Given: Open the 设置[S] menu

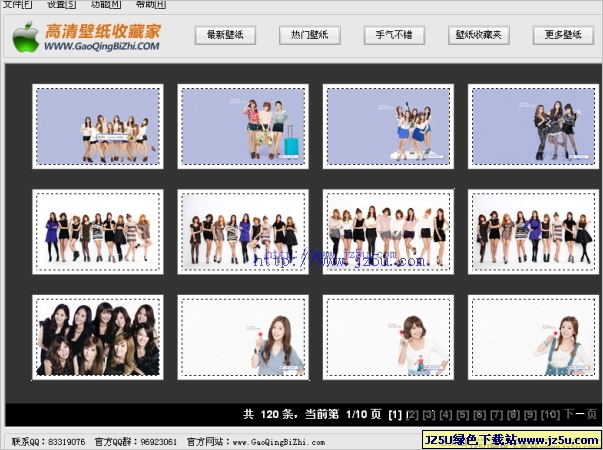Looking at the screenshot, I should (x=62, y=4).
